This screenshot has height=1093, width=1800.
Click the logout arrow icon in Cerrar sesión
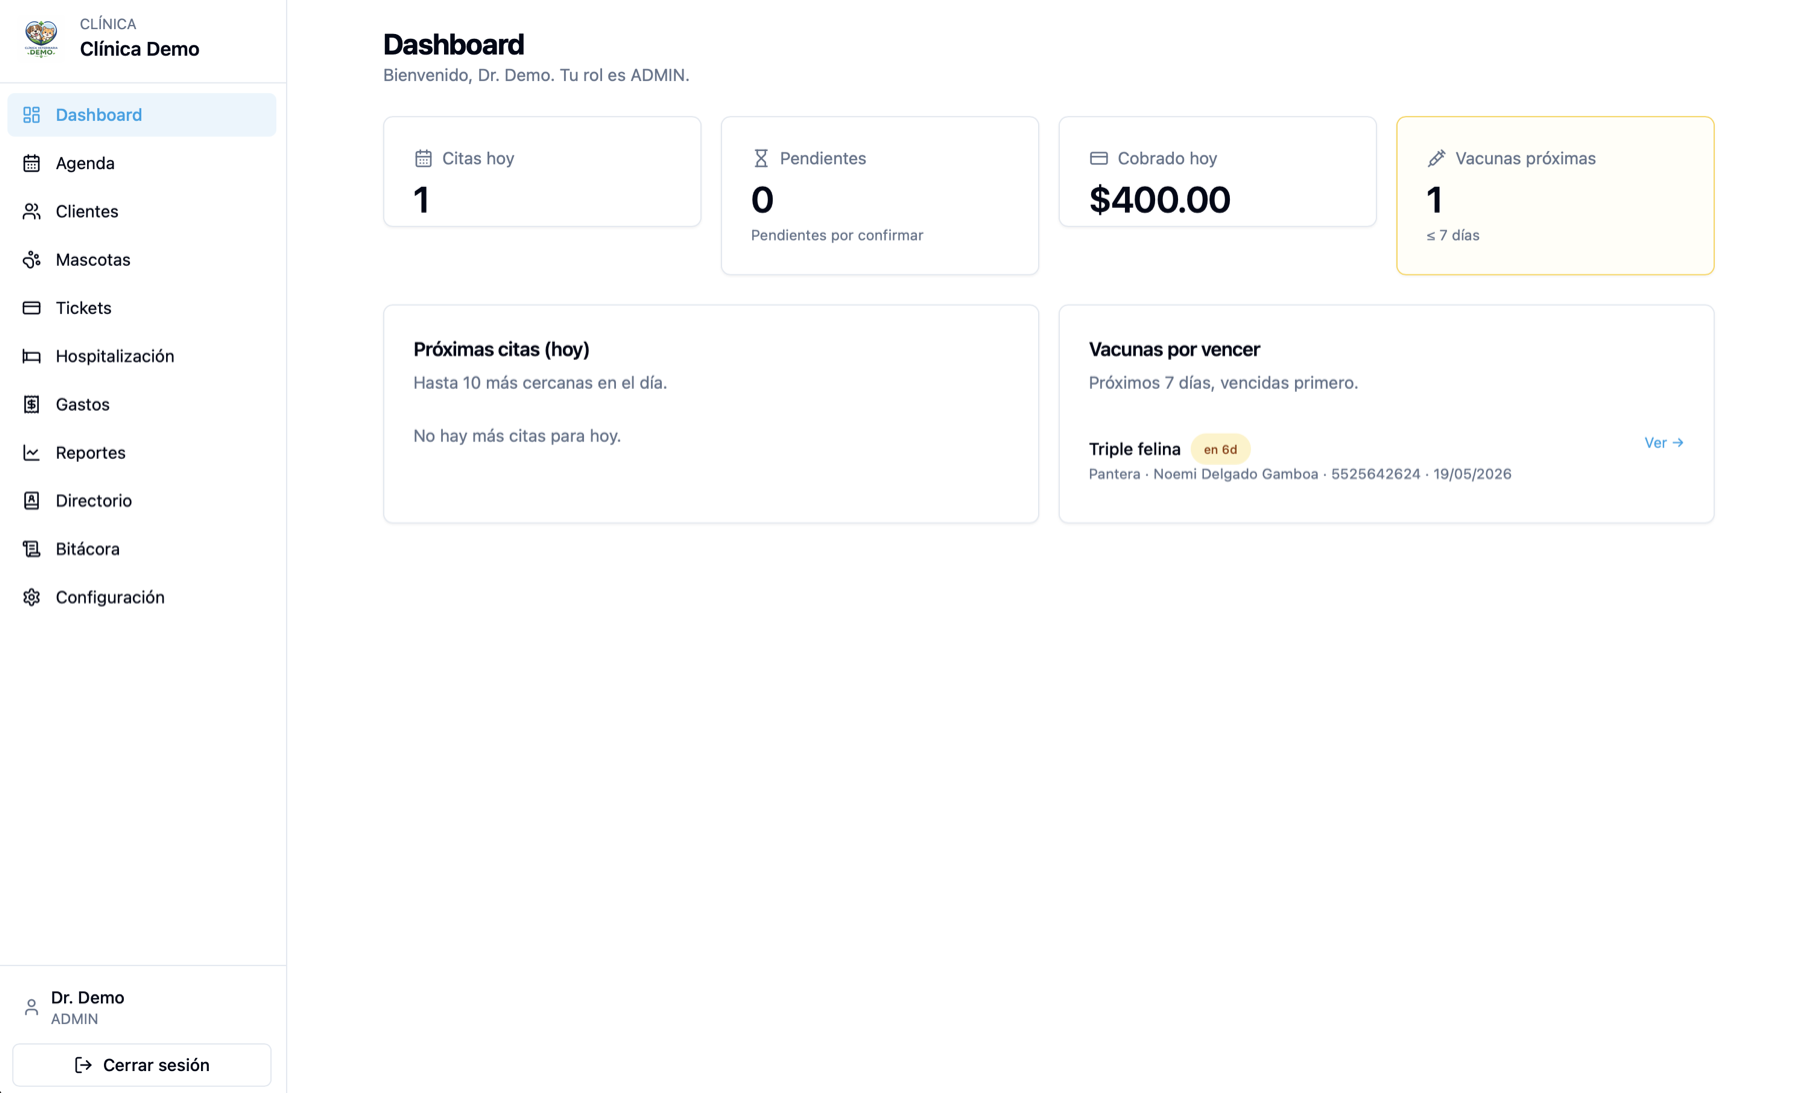click(x=83, y=1065)
